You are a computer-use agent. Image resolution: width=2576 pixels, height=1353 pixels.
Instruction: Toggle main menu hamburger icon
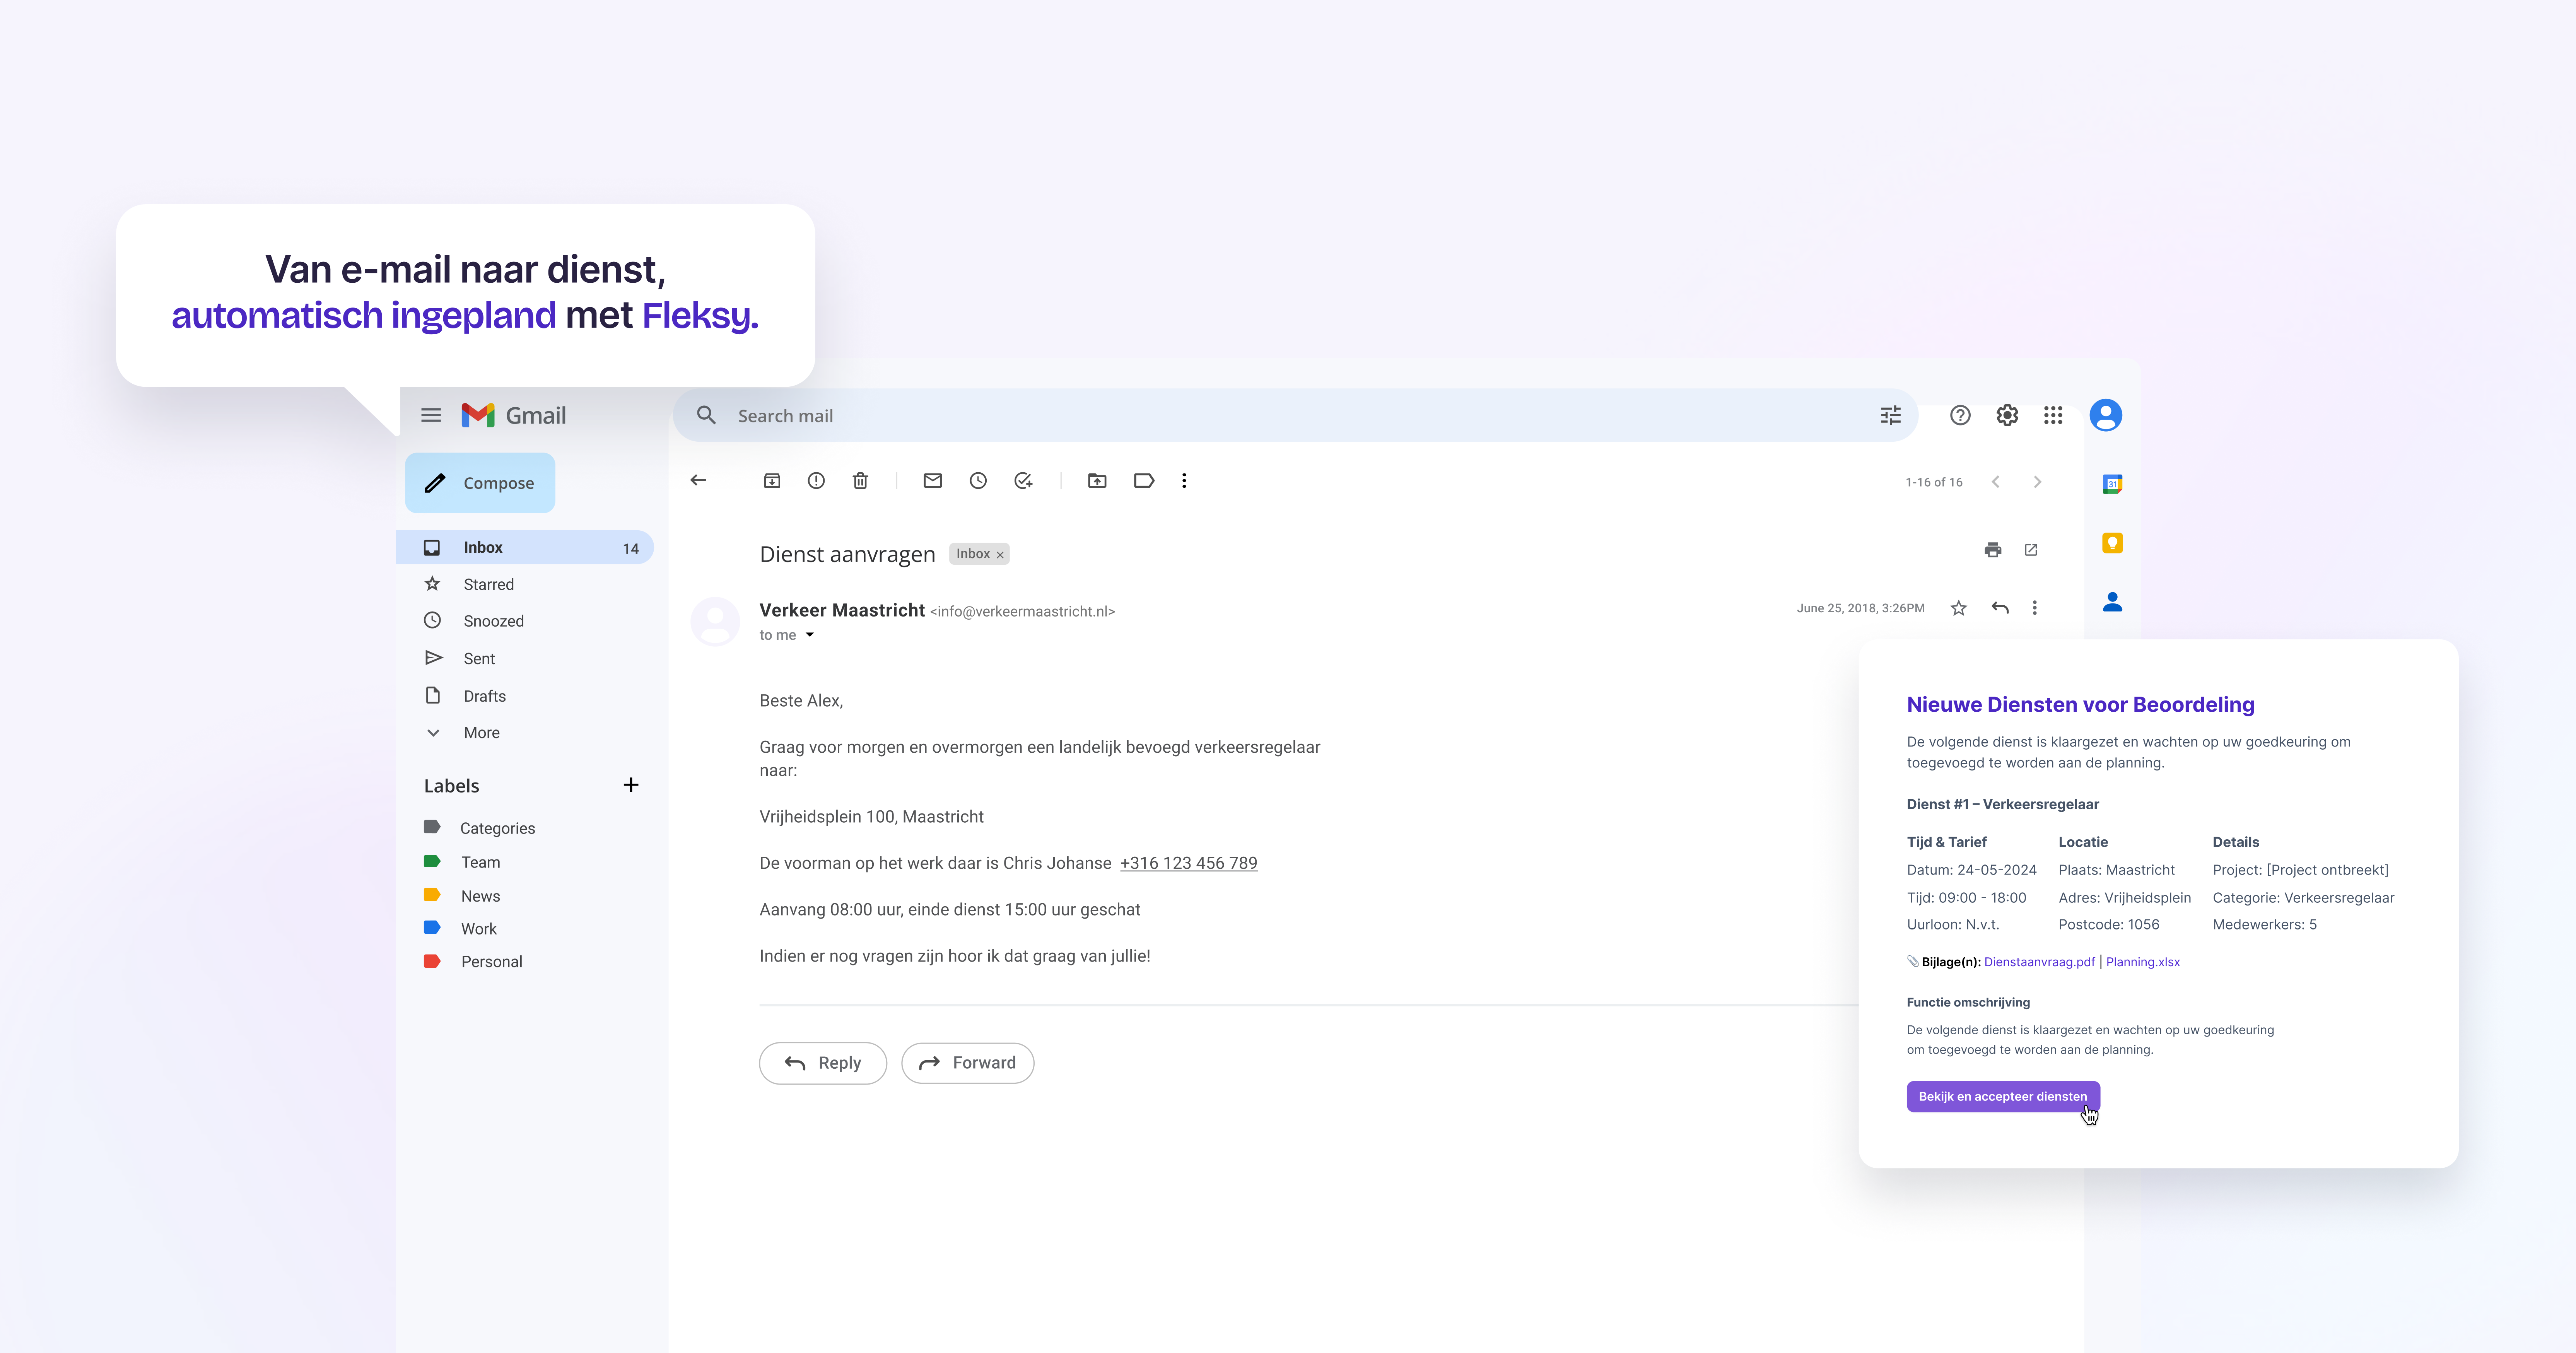[x=431, y=415]
